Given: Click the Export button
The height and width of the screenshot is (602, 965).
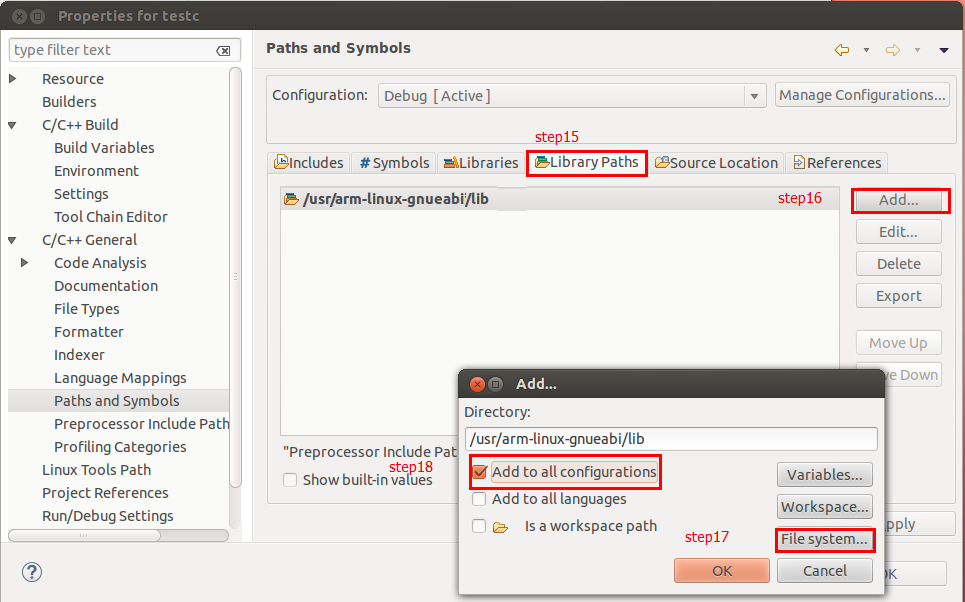Looking at the screenshot, I should [899, 296].
